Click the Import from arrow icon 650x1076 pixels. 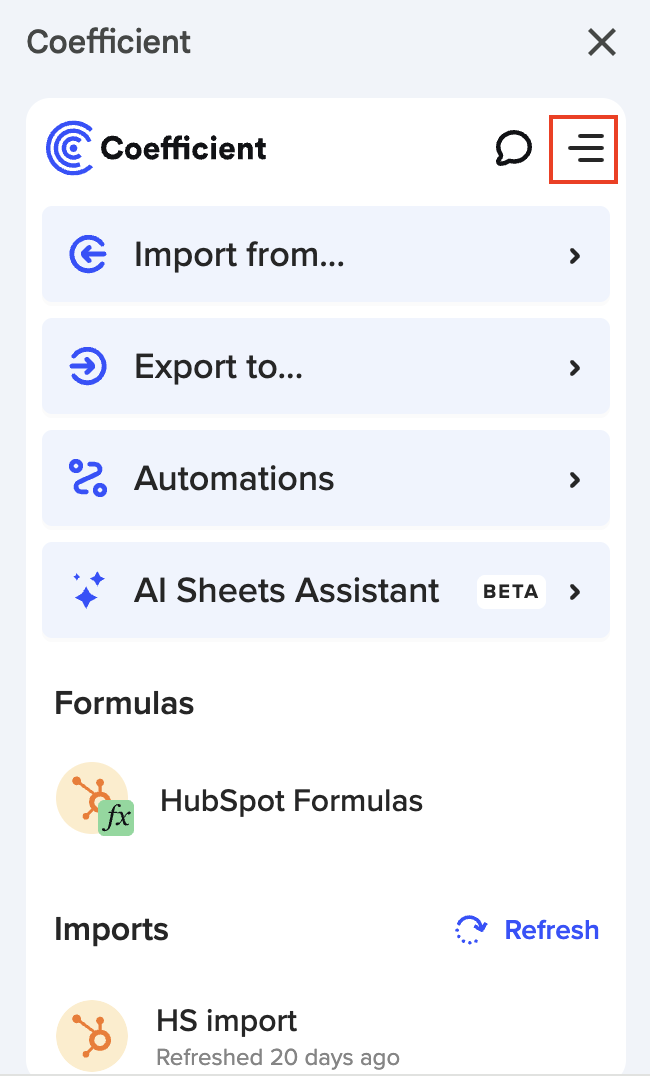(x=88, y=255)
